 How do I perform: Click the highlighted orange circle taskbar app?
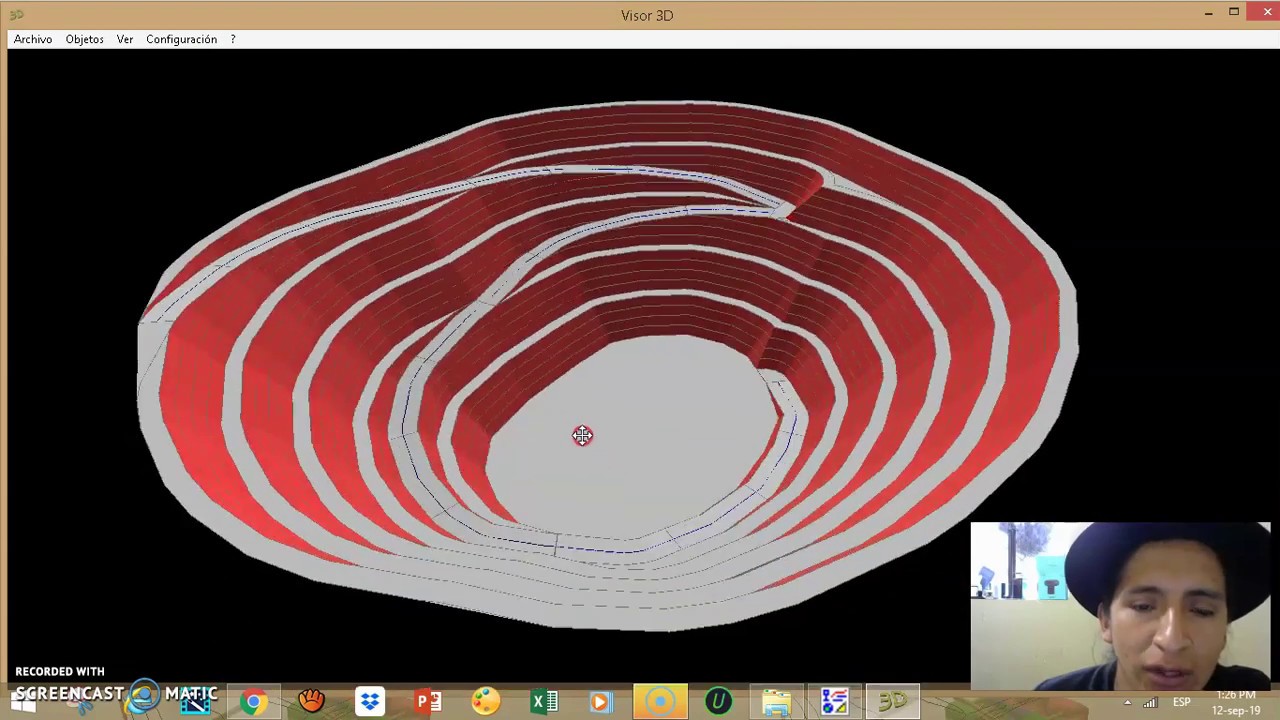pos(660,702)
